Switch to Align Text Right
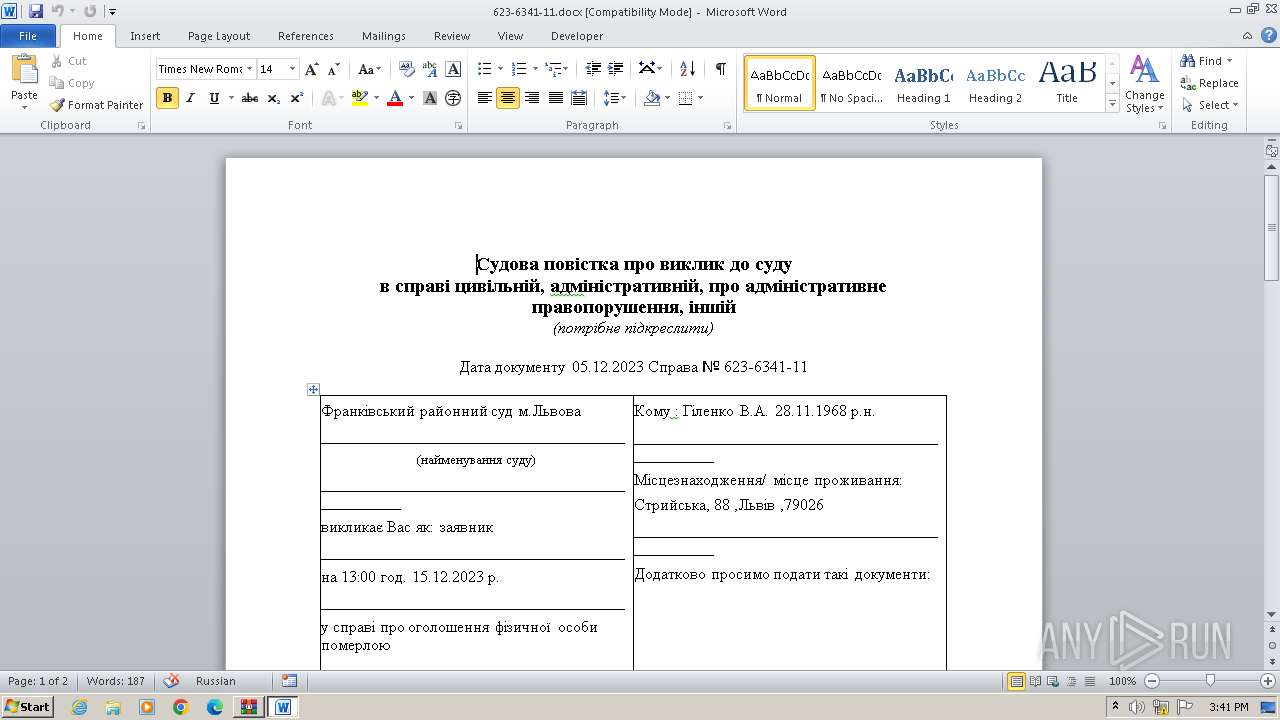1280x720 pixels. (532, 98)
